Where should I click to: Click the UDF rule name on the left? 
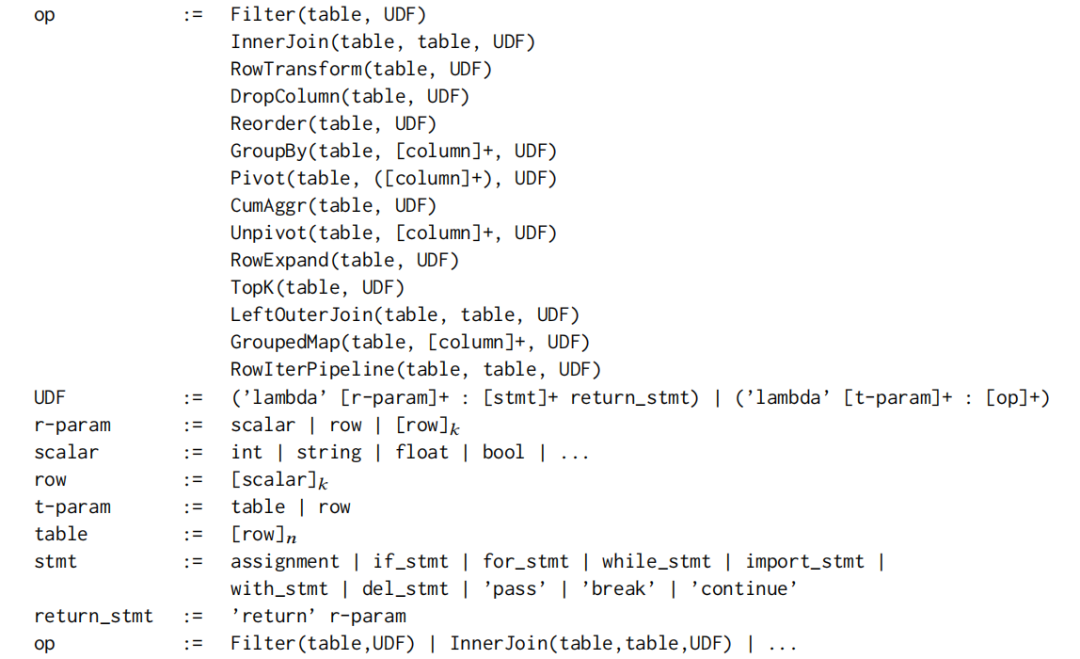(50, 397)
